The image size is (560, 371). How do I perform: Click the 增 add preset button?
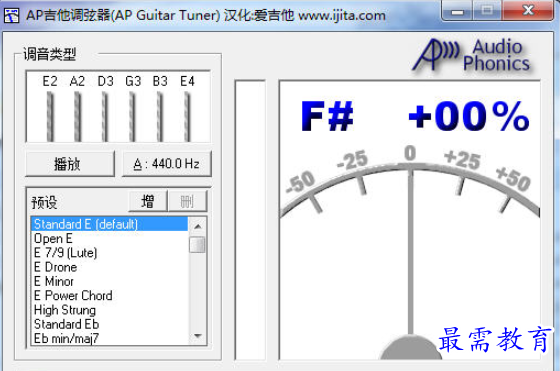click(x=148, y=201)
